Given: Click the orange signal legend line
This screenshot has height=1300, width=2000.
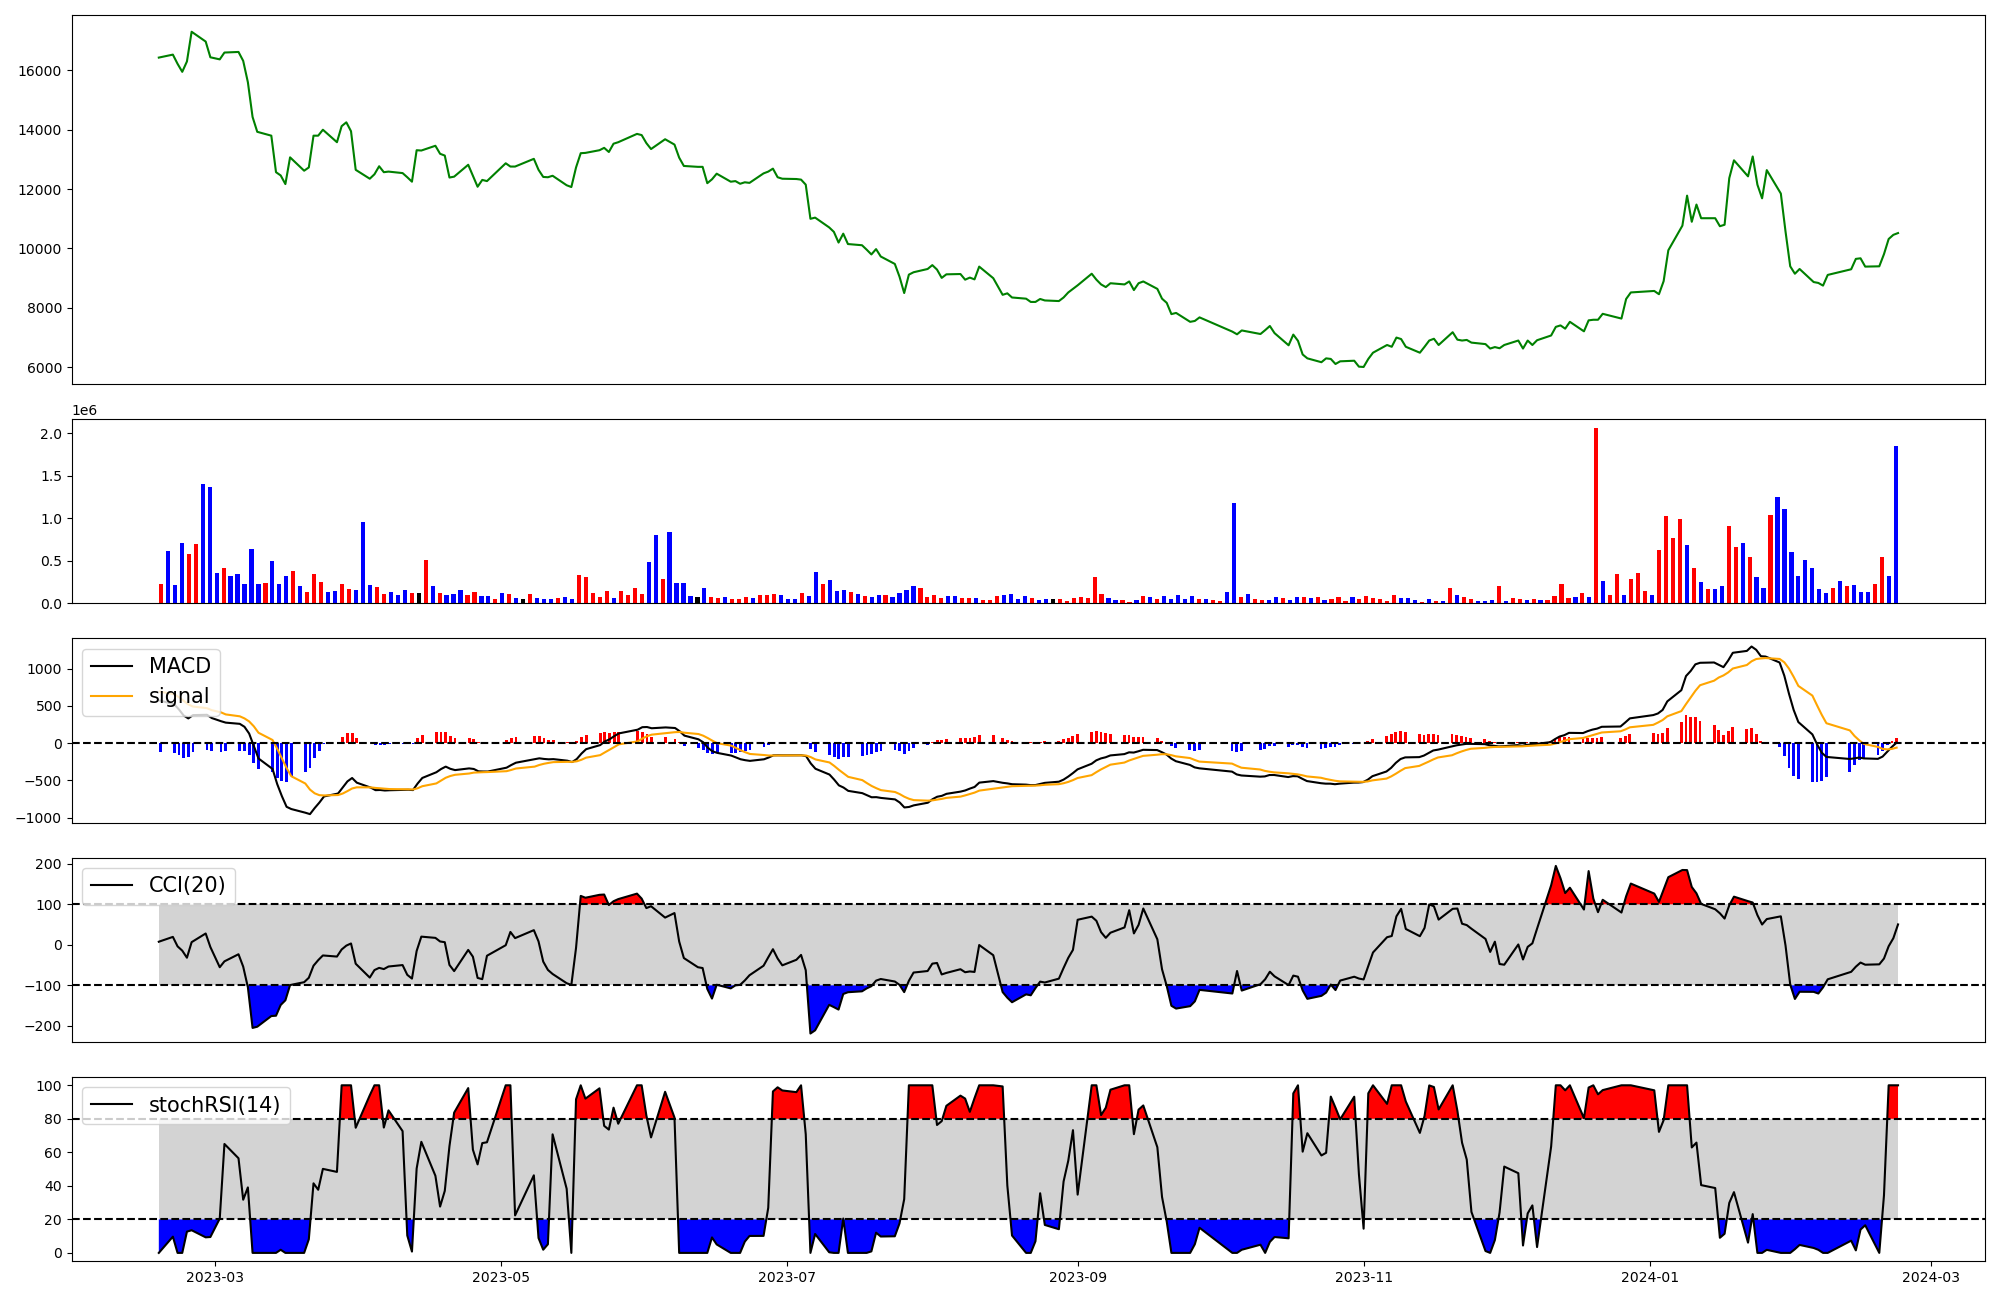Looking at the screenshot, I should (112, 696).
